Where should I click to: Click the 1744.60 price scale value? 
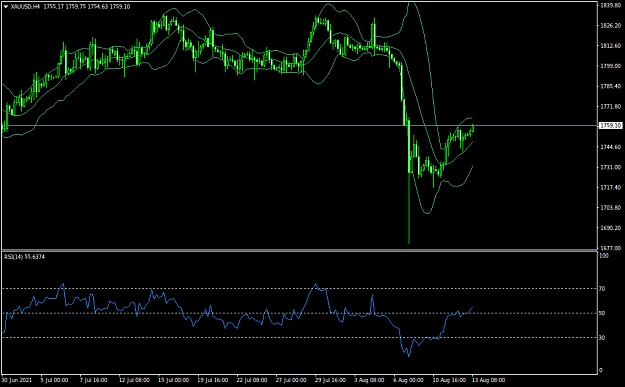coord(611,147)
